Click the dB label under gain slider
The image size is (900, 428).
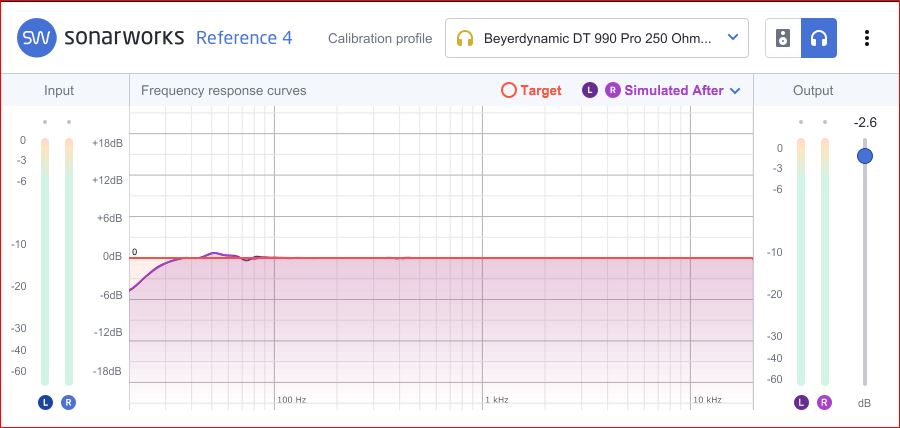(x=864, y=403)
